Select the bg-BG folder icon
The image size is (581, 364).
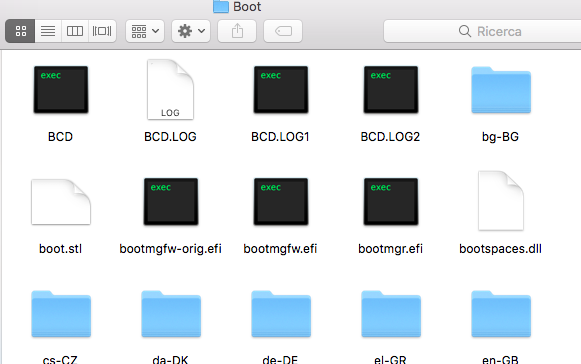501,90
